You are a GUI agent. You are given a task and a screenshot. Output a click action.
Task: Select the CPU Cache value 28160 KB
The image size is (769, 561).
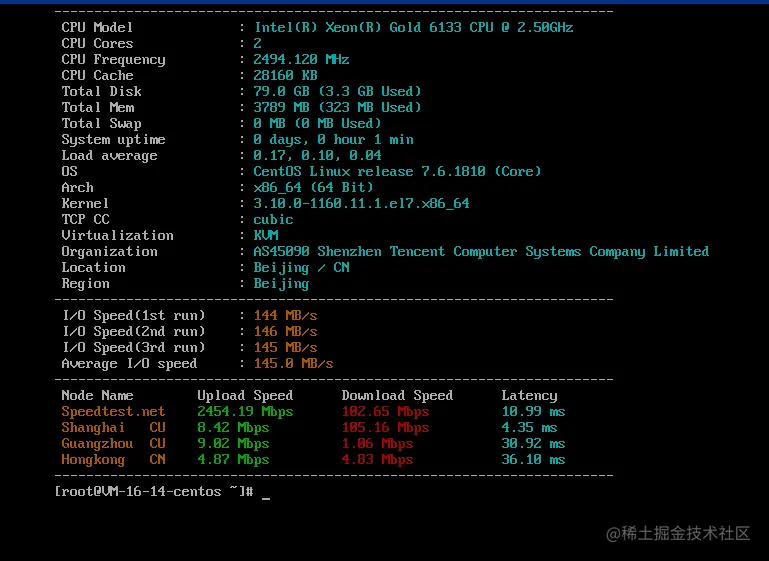point(285,76)
